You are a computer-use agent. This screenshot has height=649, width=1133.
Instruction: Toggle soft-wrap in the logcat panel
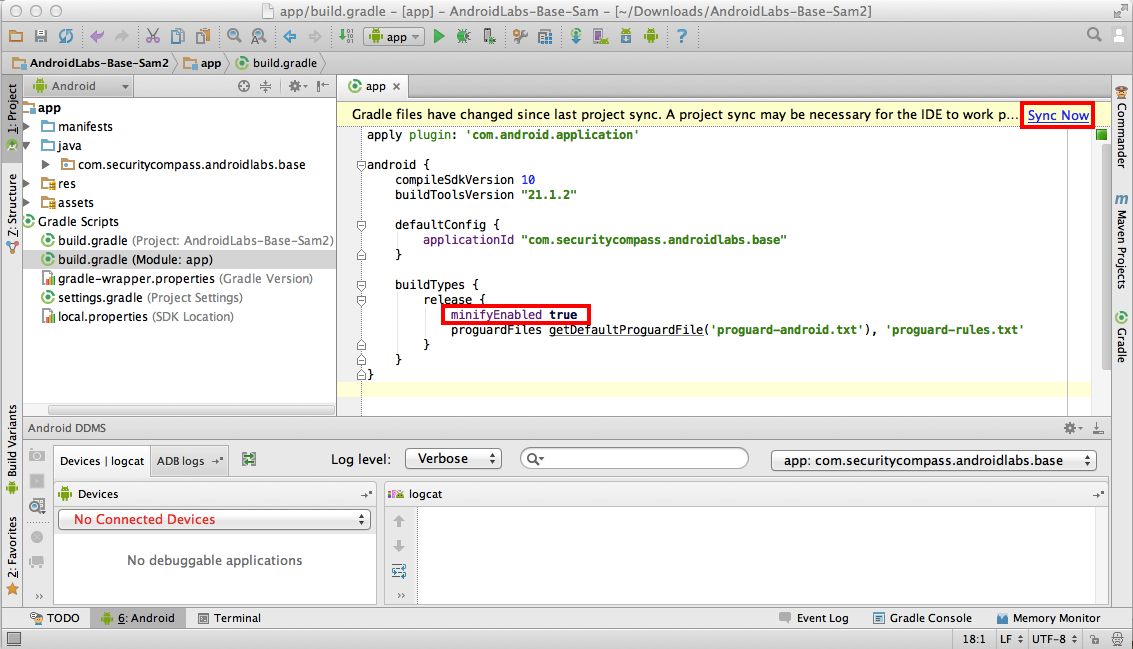(x=399, y=571)
